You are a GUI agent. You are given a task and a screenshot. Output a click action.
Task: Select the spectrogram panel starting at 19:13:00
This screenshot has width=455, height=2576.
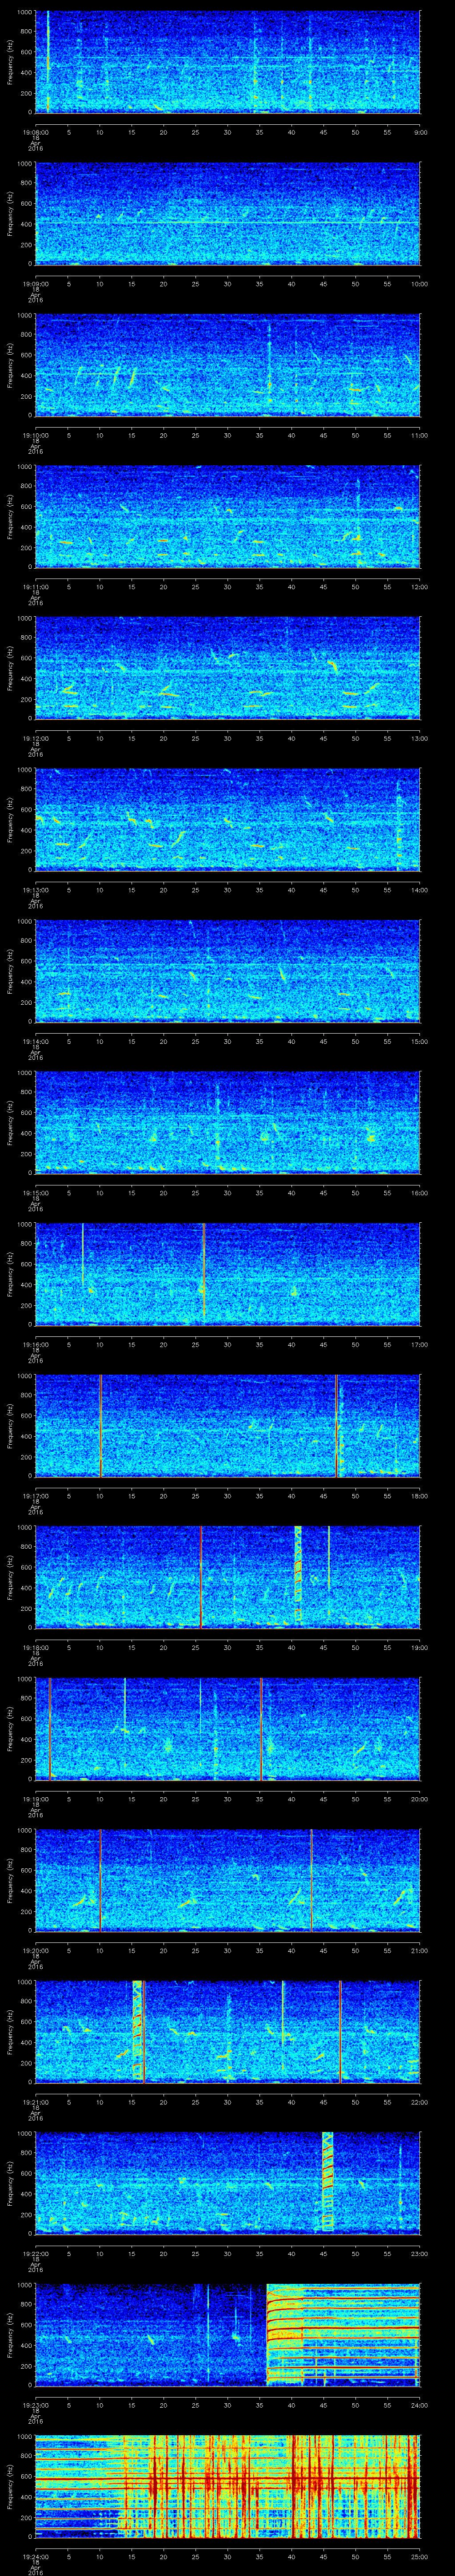pyautogui.click(x=227, y=819)
